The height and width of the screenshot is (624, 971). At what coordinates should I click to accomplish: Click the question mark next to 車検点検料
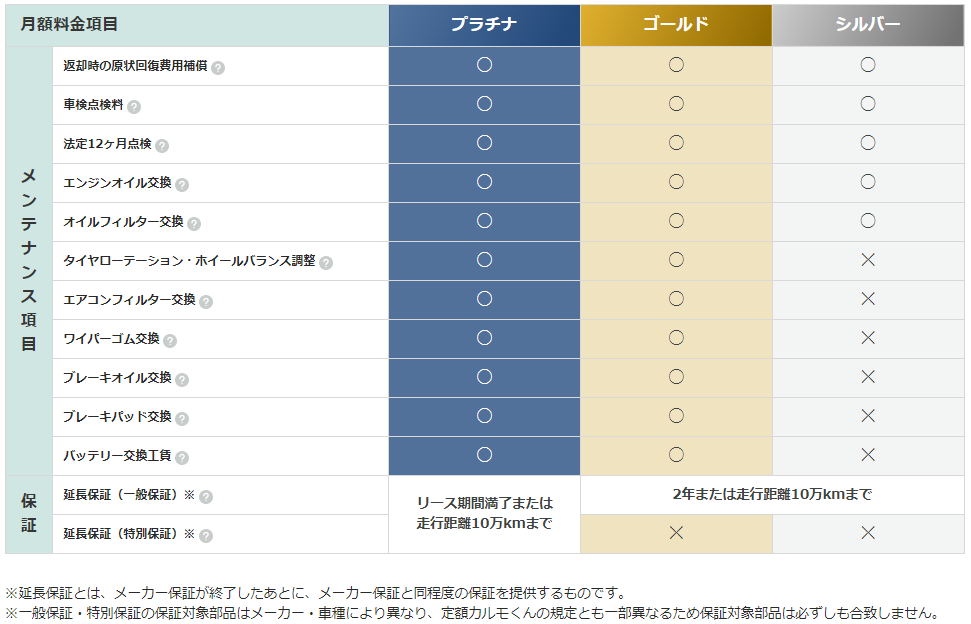pyautogui.click(x=134, y=106)
